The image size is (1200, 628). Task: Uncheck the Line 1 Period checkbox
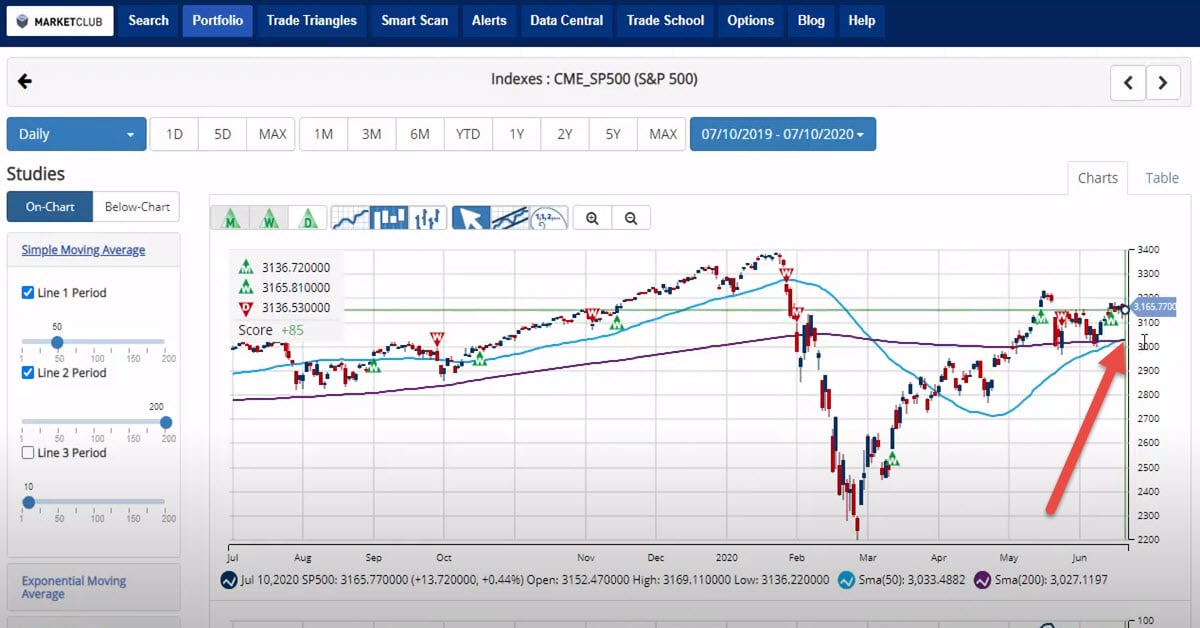28,293
